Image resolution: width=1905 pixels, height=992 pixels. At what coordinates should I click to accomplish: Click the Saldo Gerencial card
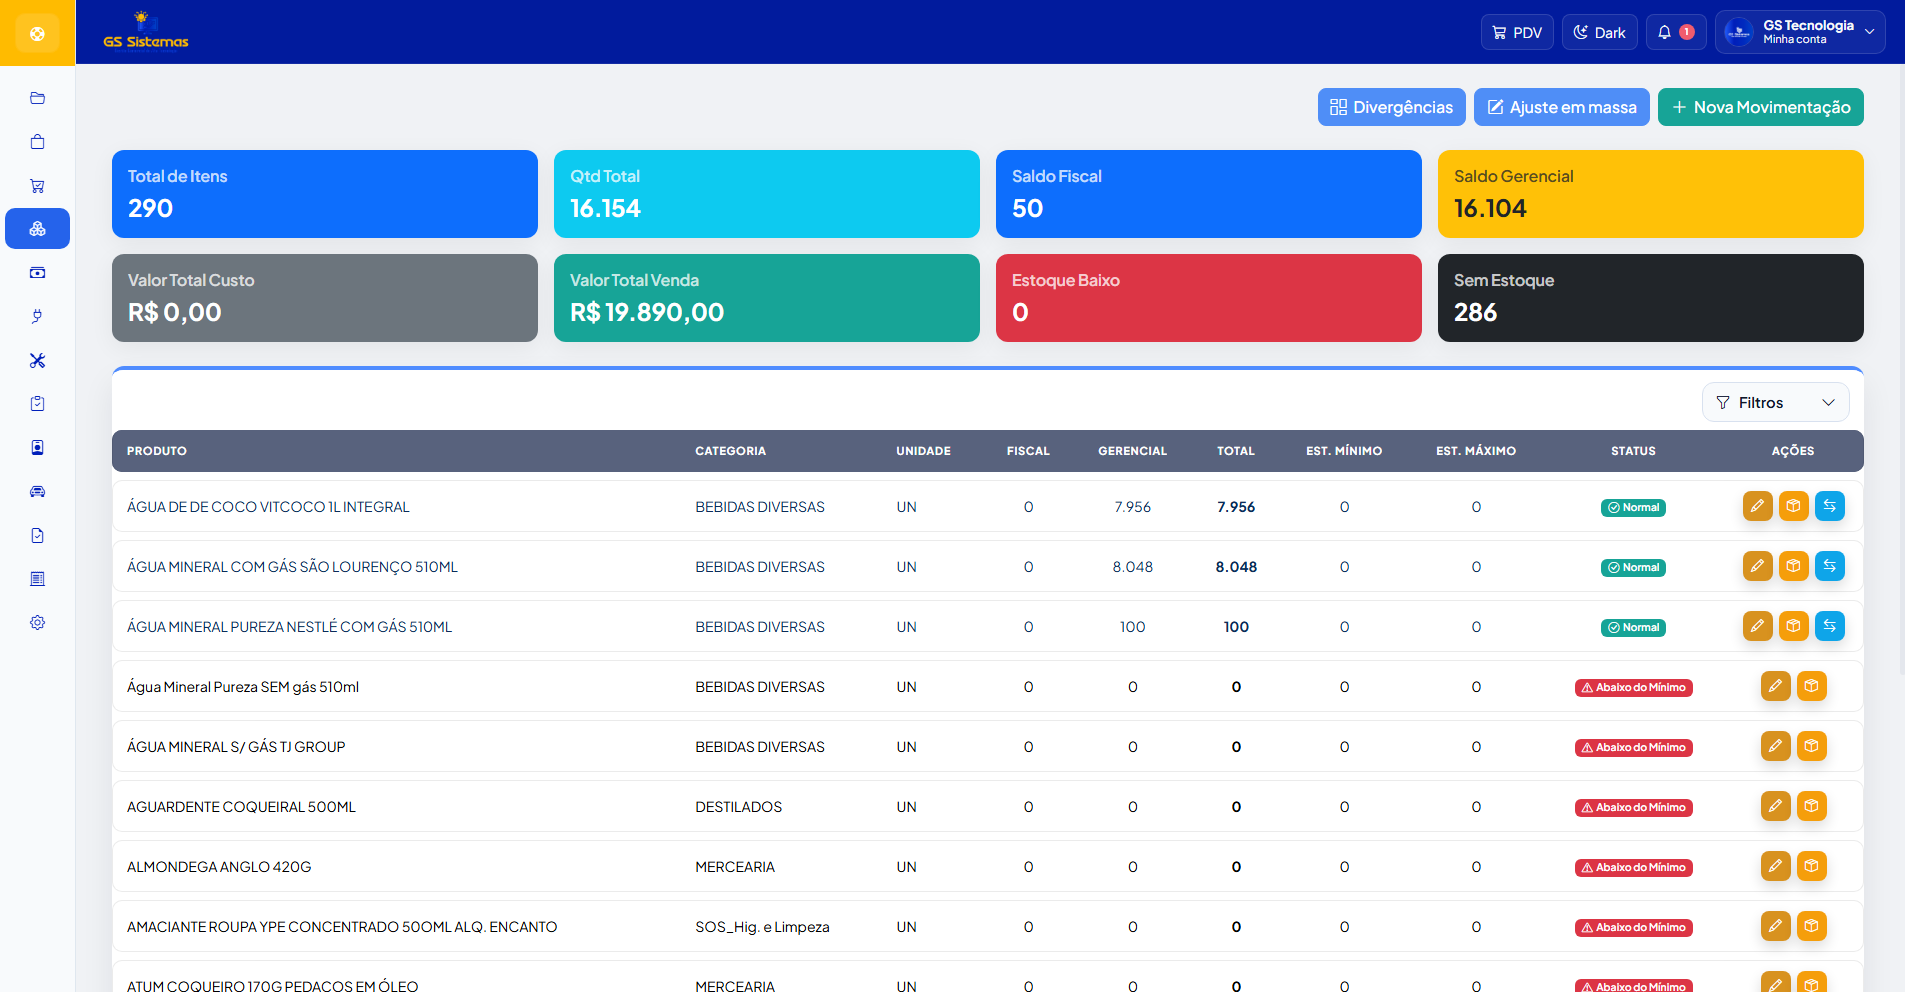[1650, 194]
